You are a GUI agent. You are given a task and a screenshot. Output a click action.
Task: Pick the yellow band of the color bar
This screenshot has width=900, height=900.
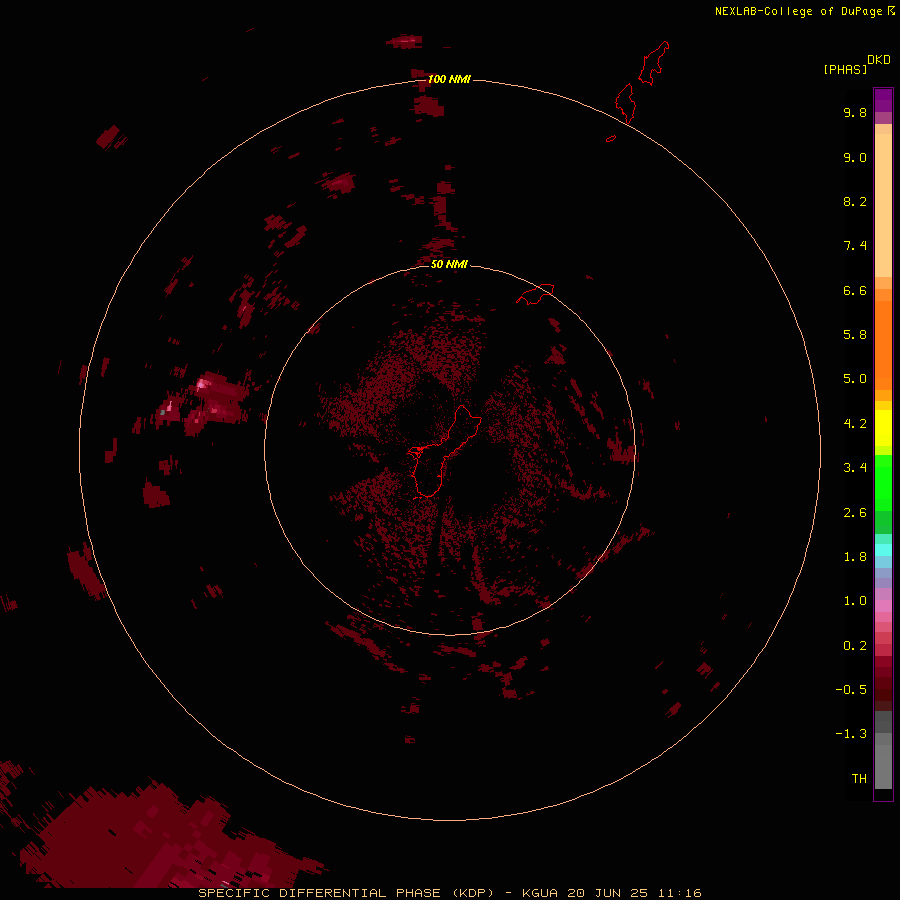[883, 428]
